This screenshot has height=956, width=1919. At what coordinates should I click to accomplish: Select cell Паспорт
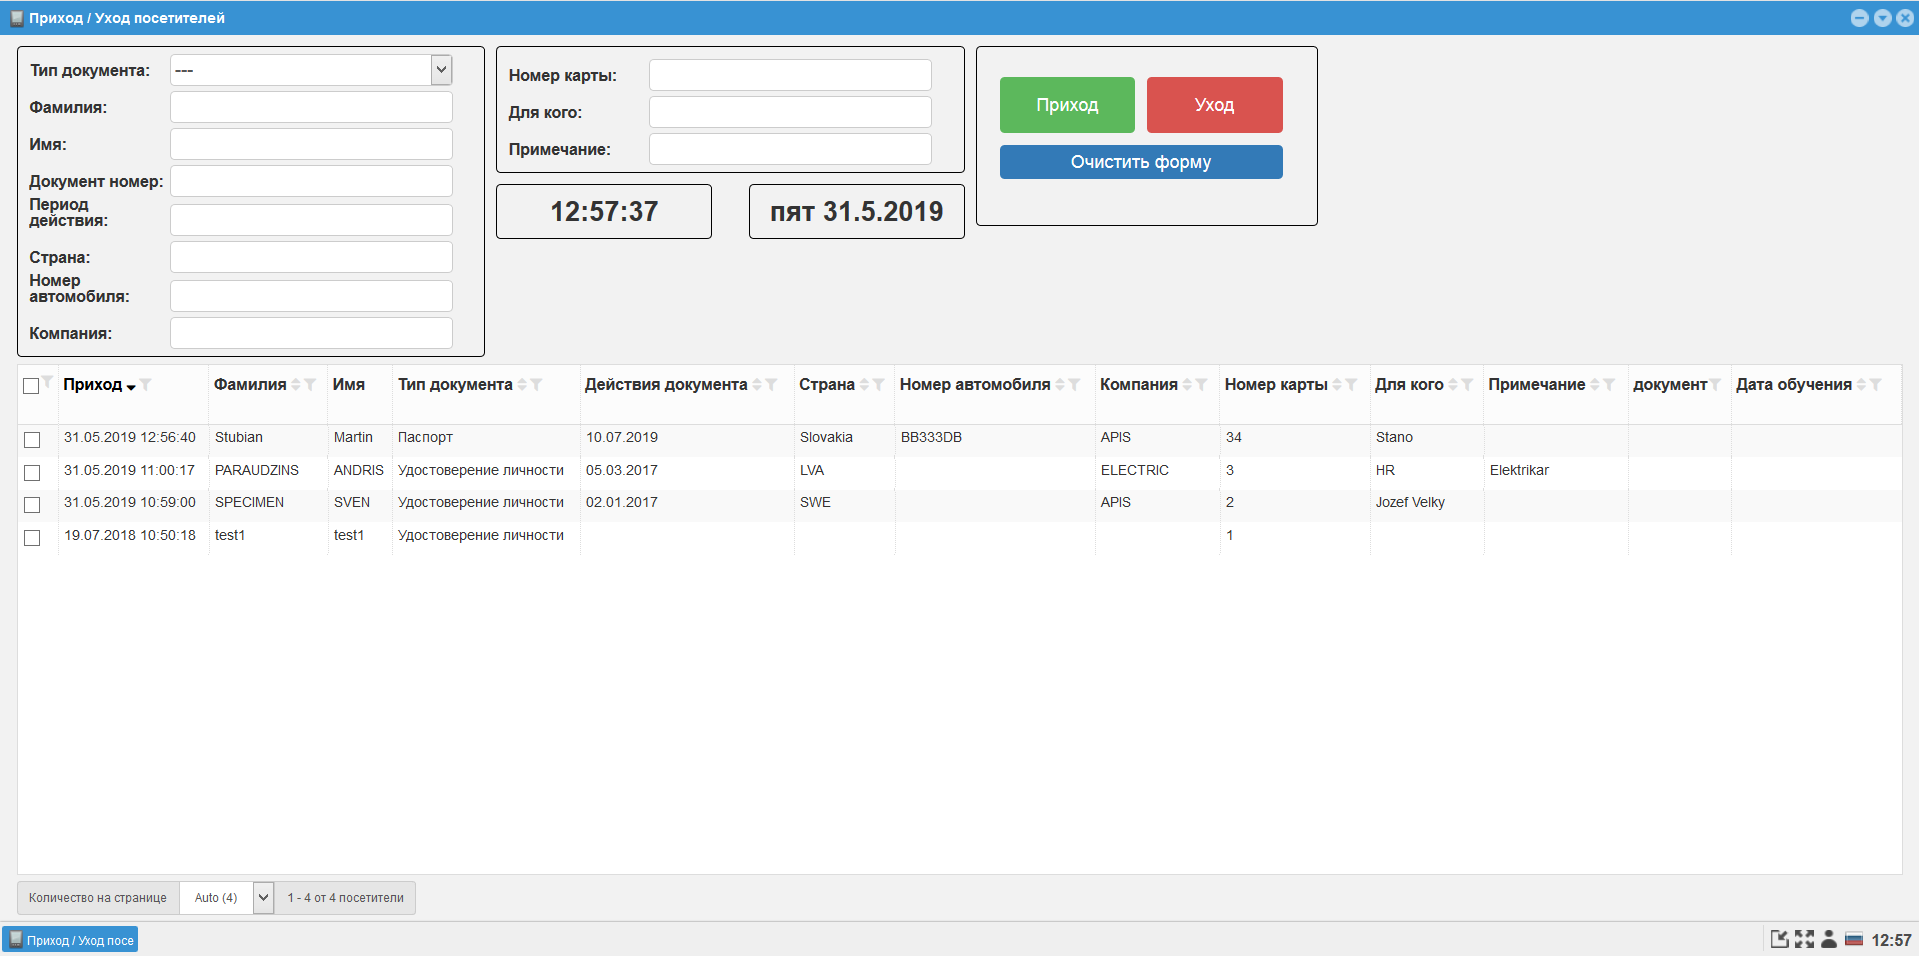425,438
